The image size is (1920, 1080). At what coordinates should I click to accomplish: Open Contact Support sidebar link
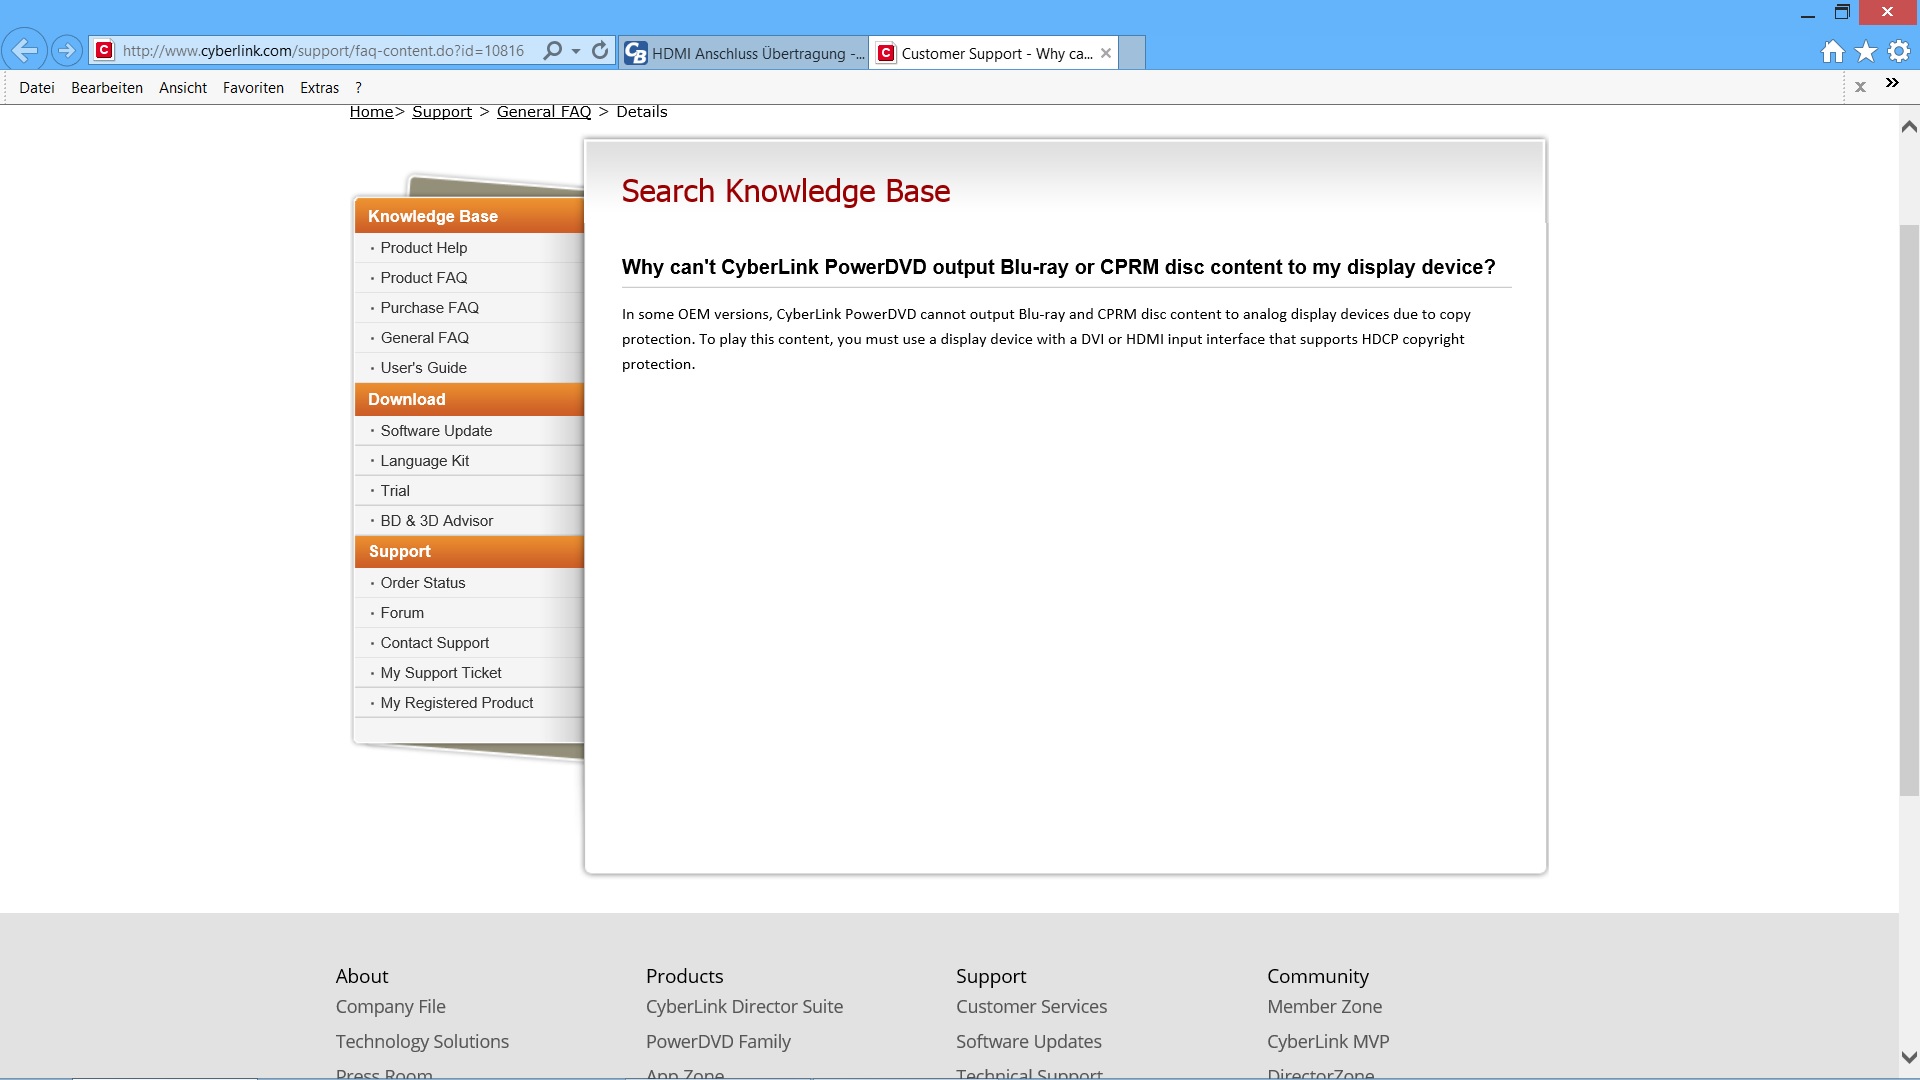[x=434, y=643]
